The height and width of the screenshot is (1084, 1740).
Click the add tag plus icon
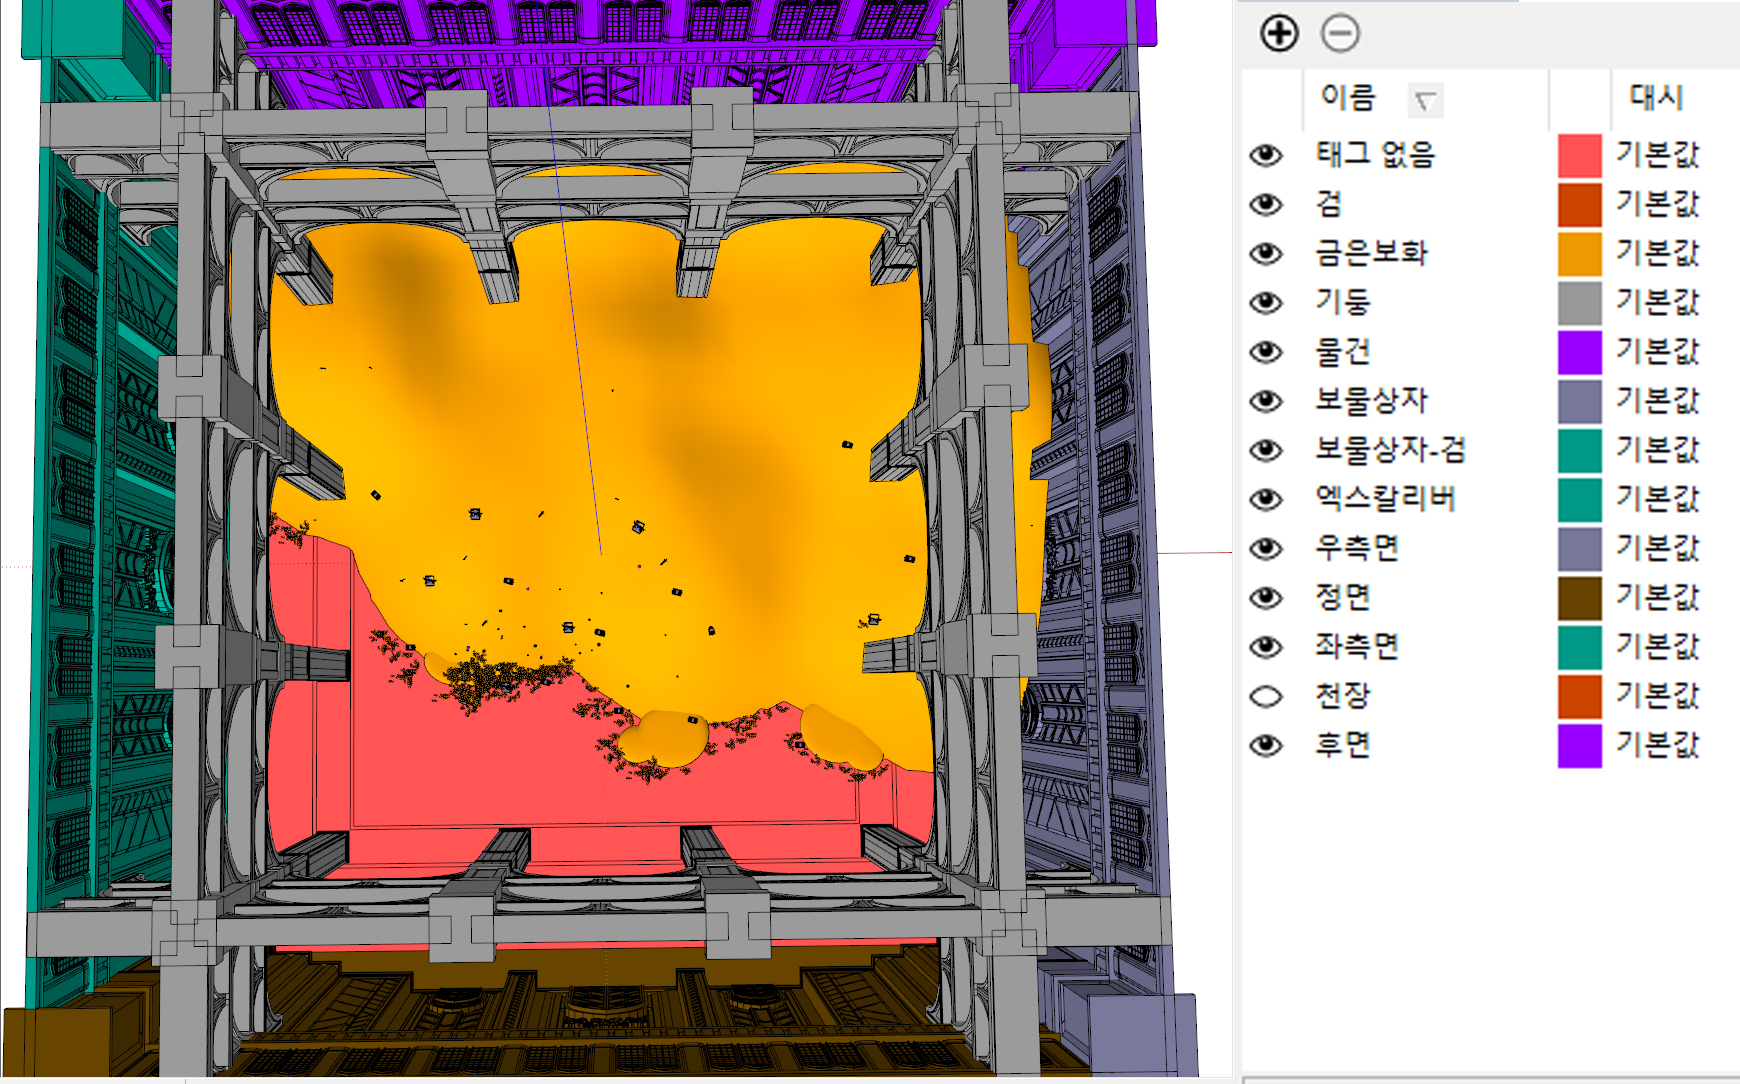click(x=1279, y=34)
